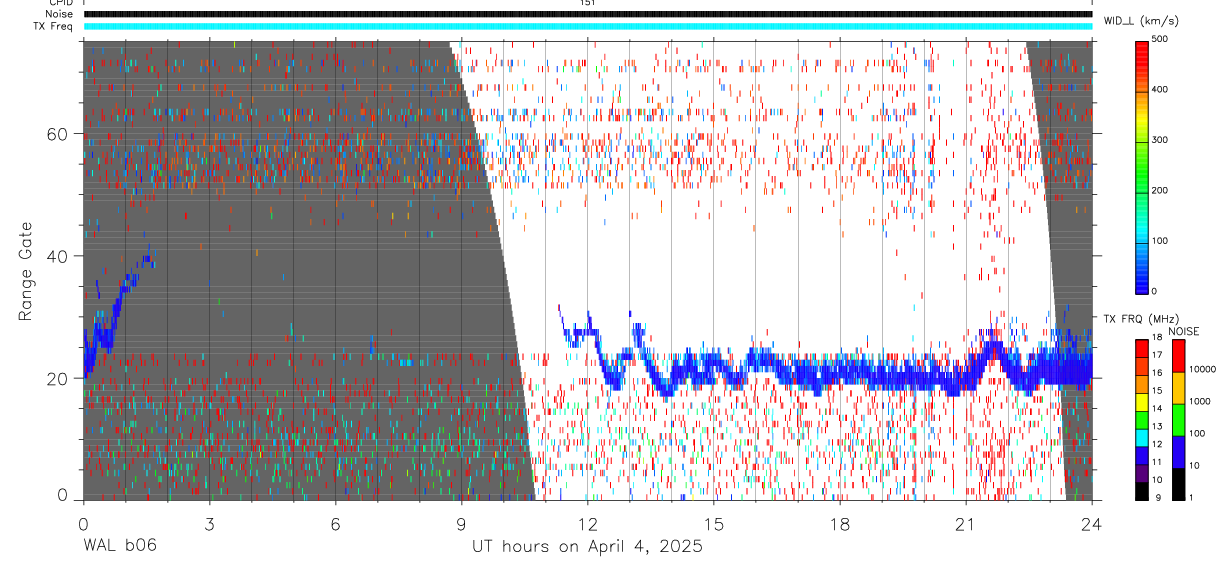Viewport: 1228px width, 567px height.
Task: Click the 'TX Freq' row label
Action: click(x=52, y=26)
